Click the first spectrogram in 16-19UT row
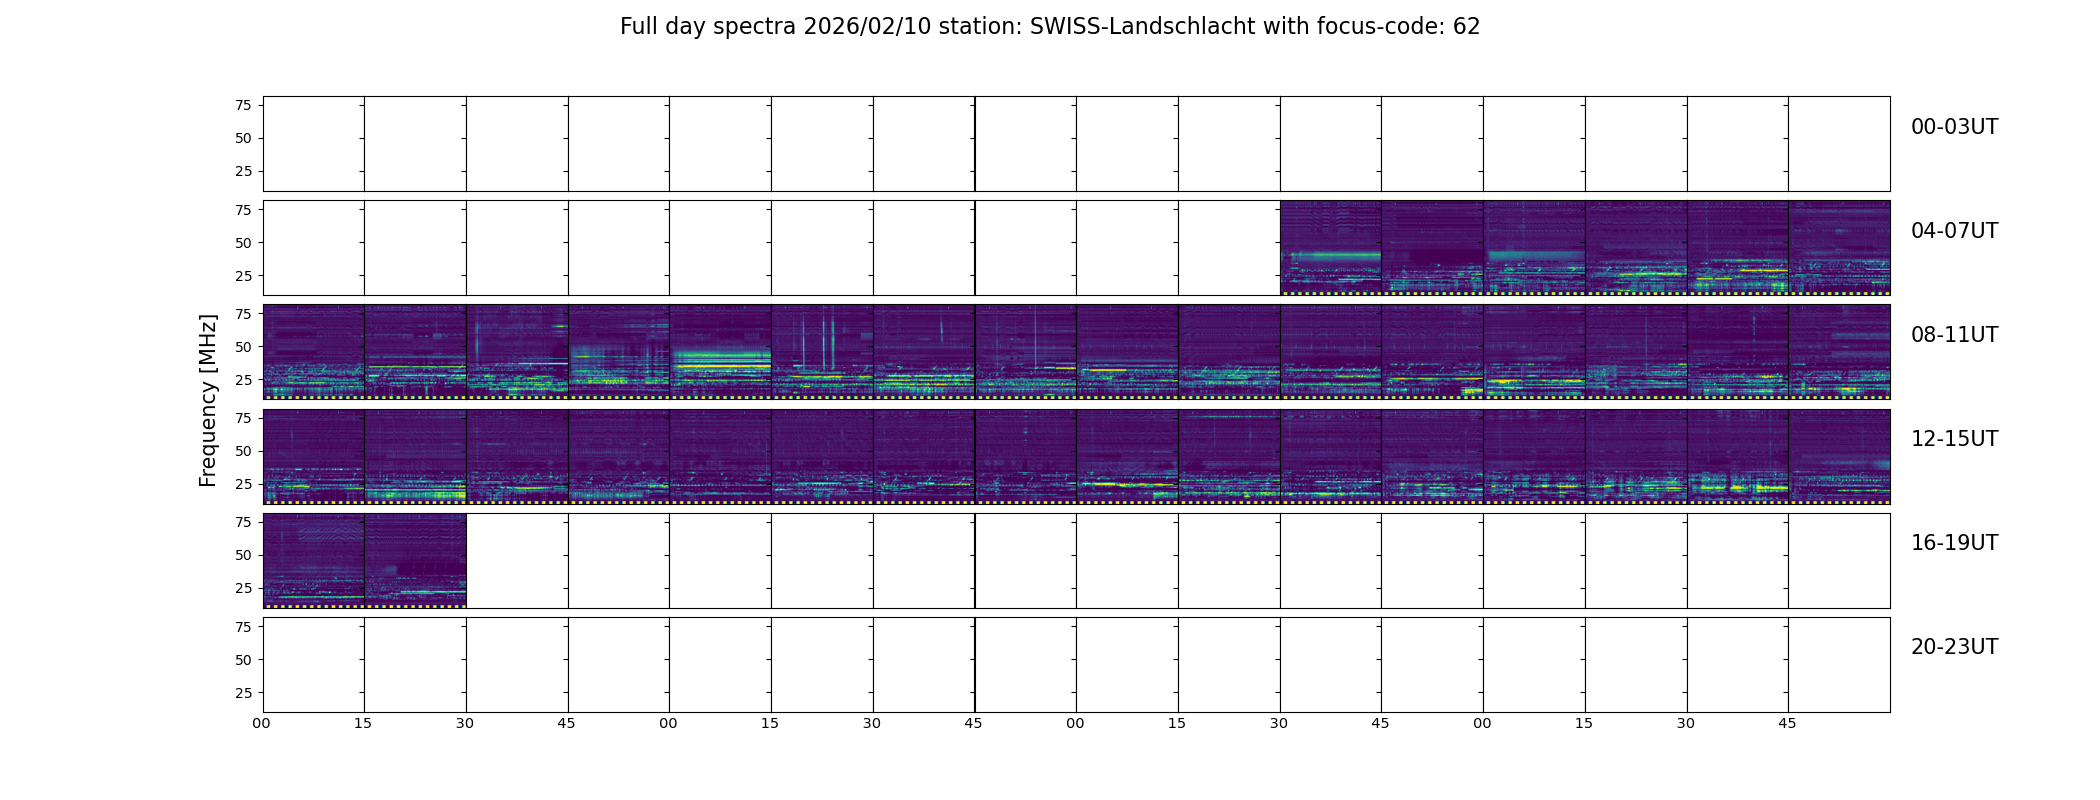This screenshot has height=800, width=2100. tap(313, 560)
